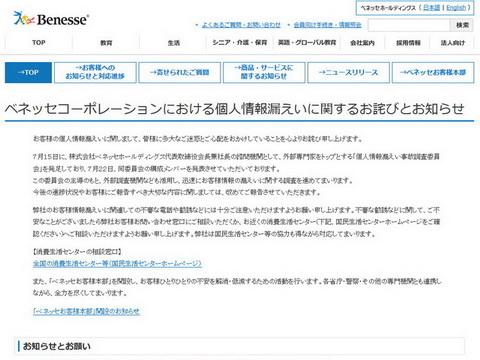This screenshot has width=480, height=360.
Task: Open the 生活 menu item
Action: pyautogui.click(x=174, y=43)
